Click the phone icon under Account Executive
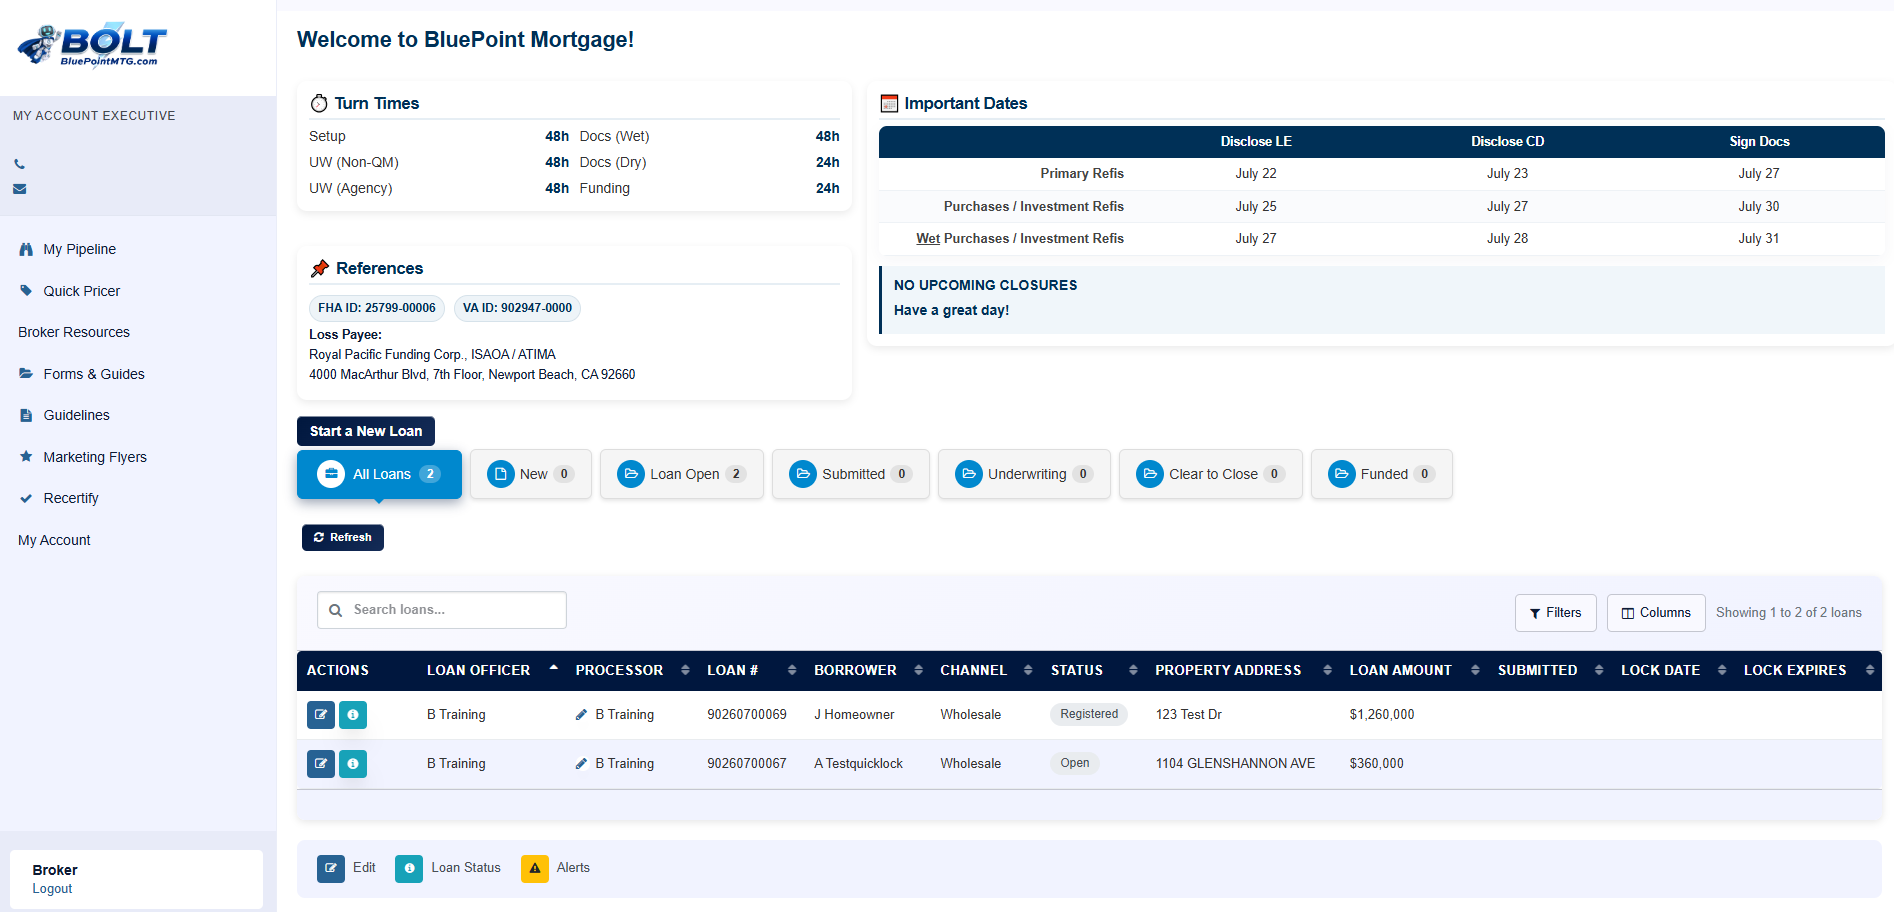Screen dimensions: 1894x912 20,164
